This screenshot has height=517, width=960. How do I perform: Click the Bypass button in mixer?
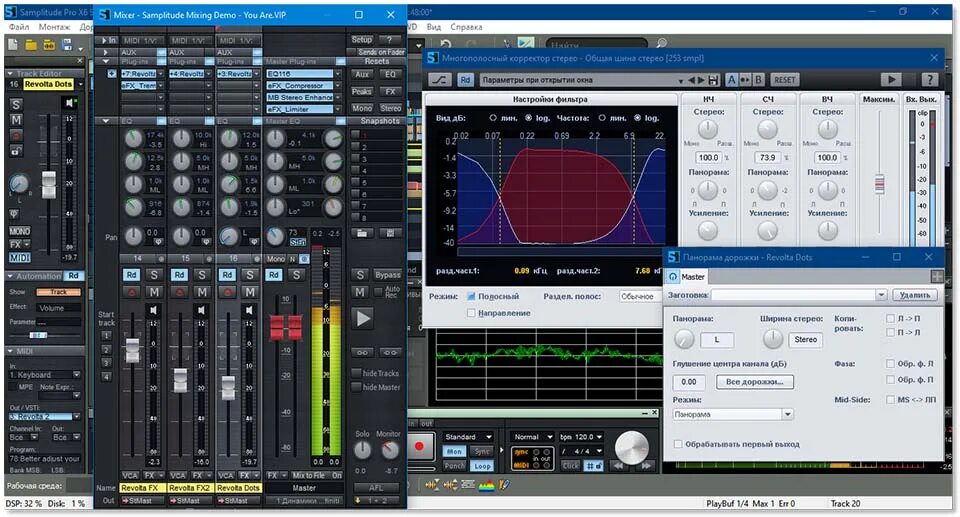[x=388, y=275]
